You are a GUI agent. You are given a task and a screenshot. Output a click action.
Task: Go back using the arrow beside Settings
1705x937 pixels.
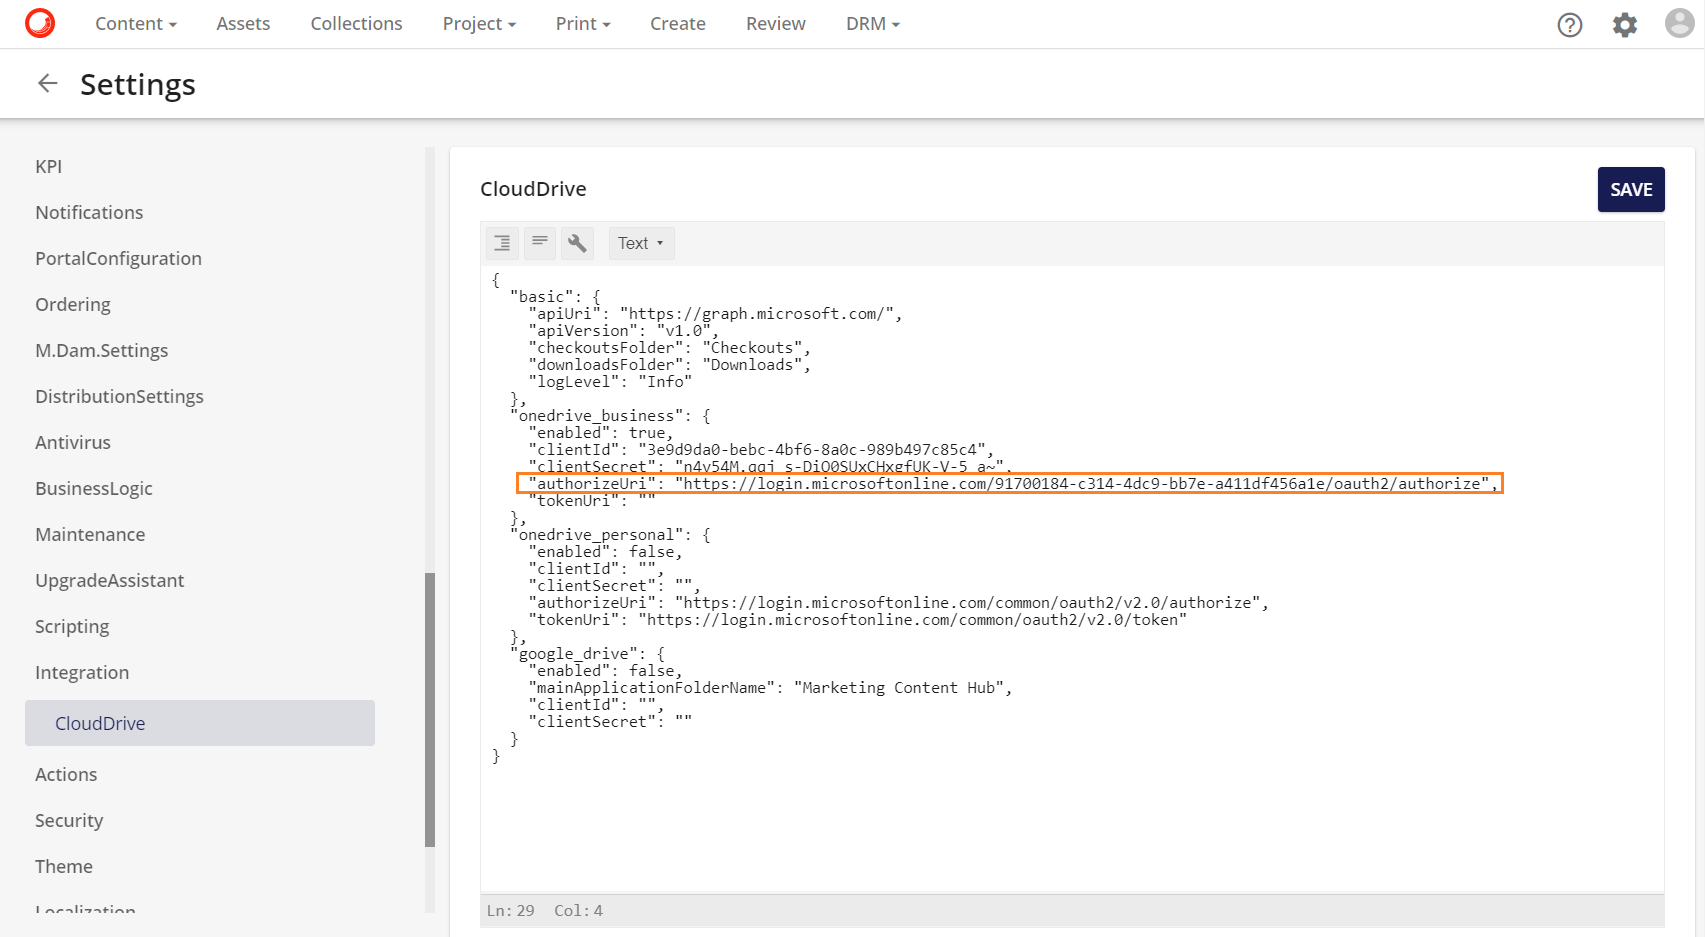(x=47, y=83)
